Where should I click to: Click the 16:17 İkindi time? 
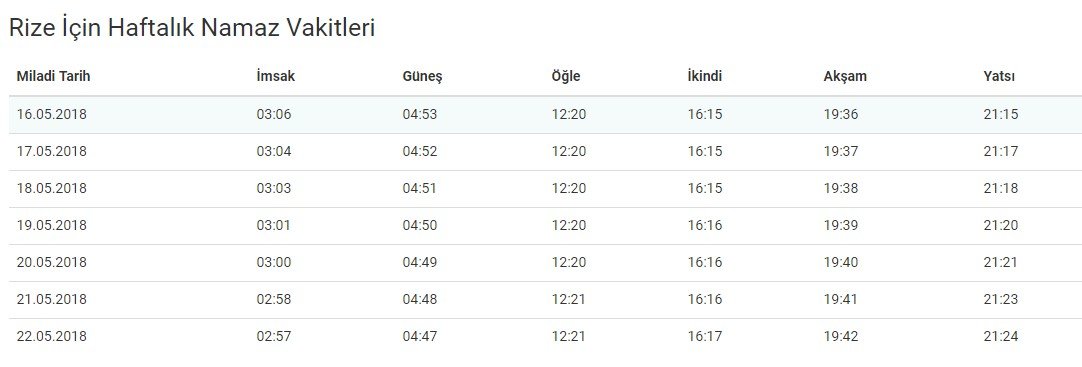(x=705, y=337)
